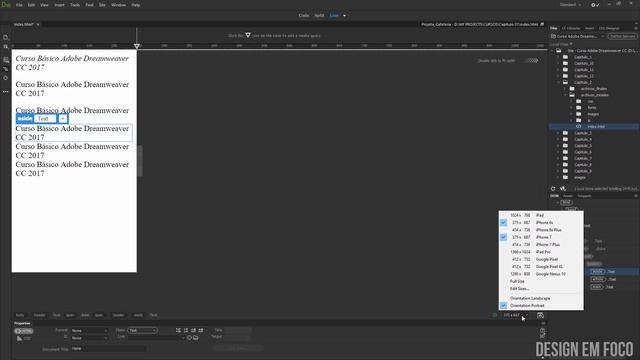Switch to the CC Libraries panel tab
The width and height of the screenshot is (640, 360).
(x=571, y=28)
